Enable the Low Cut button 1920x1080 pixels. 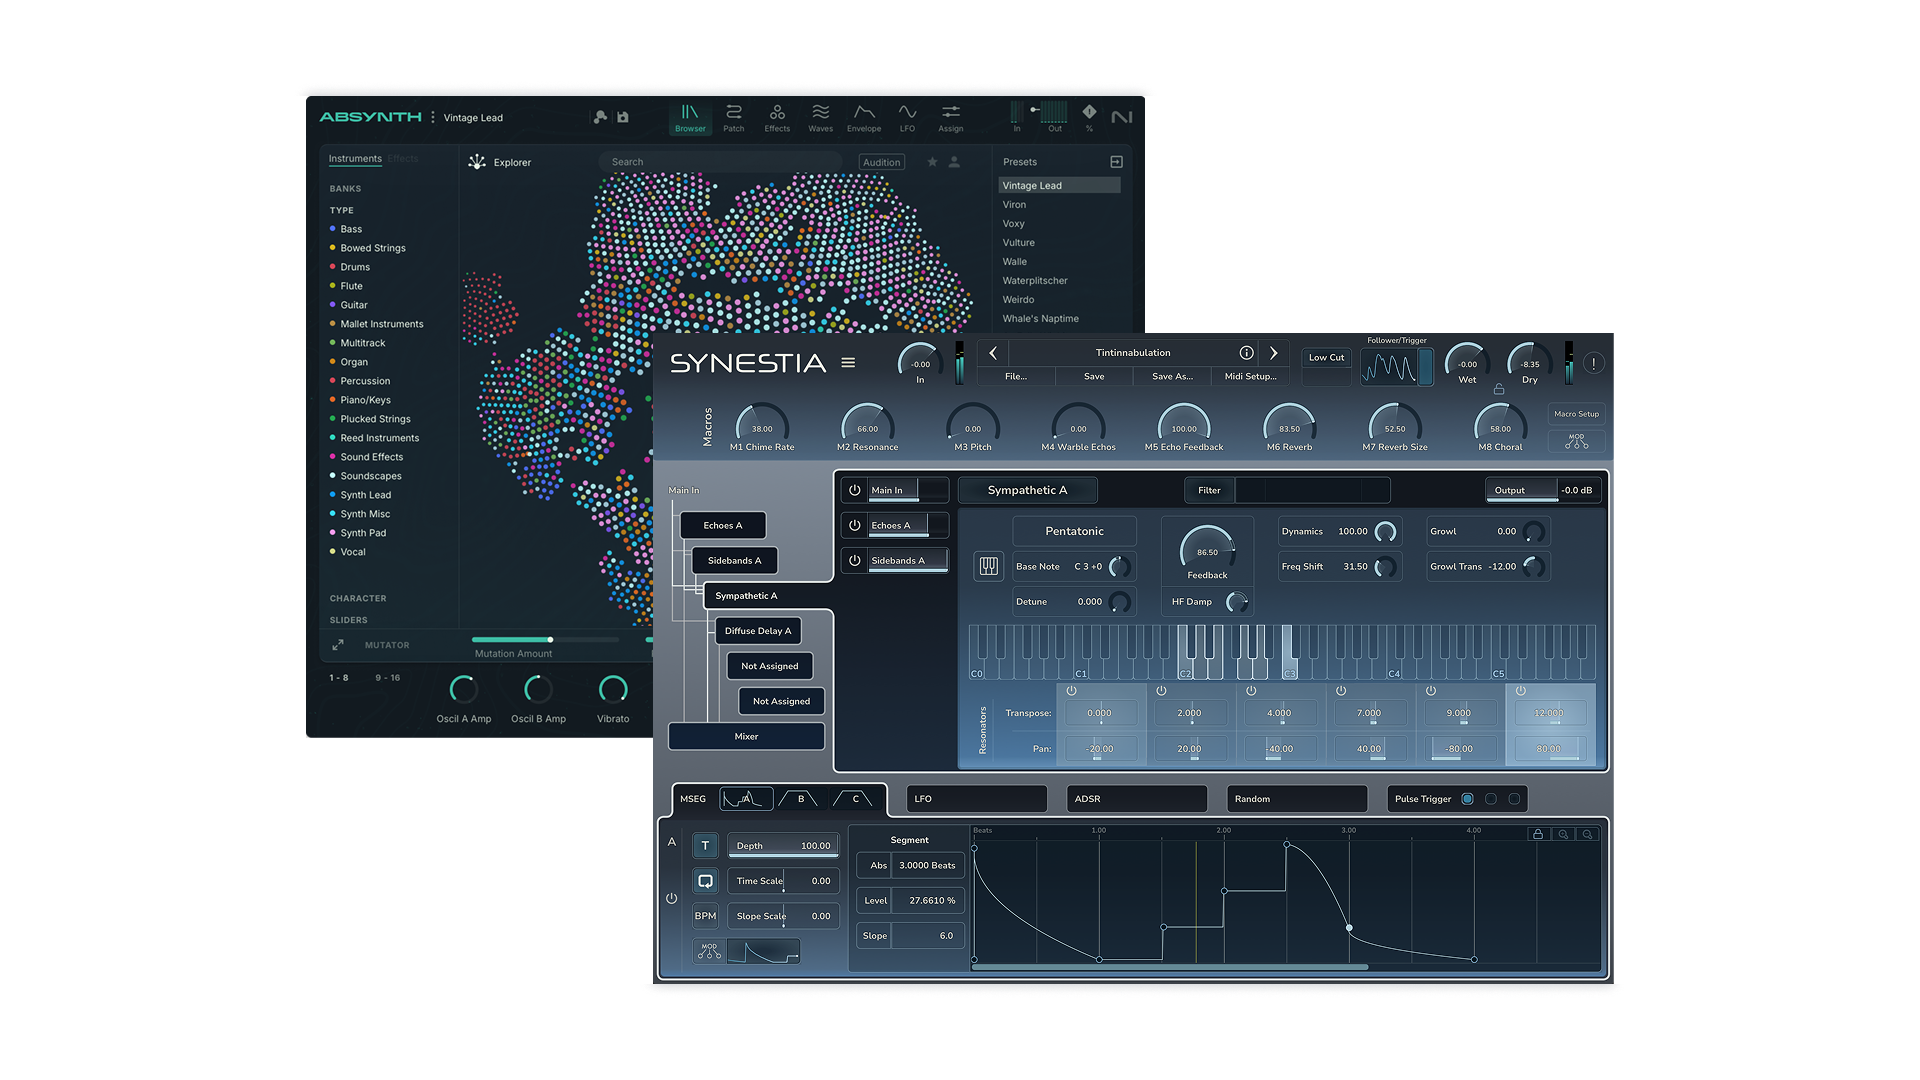point(1325,357)
